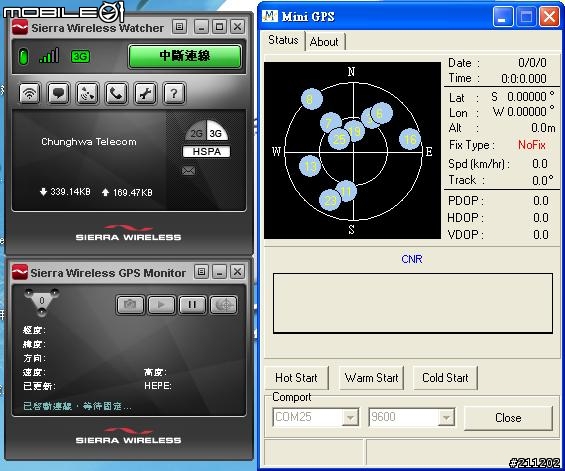Open the GPS satellite icon in Watcher toolbar
The width and height of the screenshot is (565, 471).
click(87, 94)
